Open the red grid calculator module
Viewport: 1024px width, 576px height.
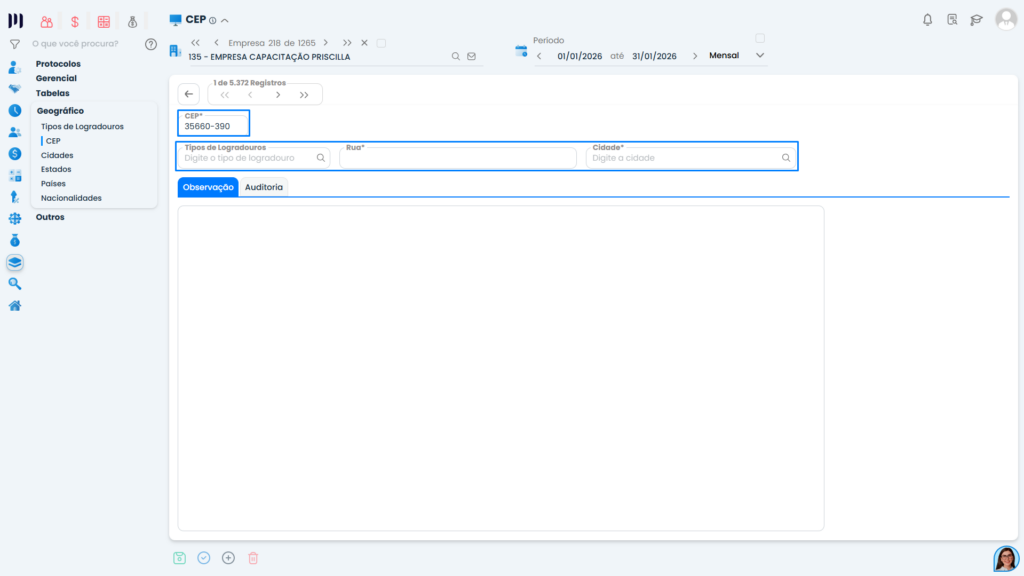(x=104, y=22)
